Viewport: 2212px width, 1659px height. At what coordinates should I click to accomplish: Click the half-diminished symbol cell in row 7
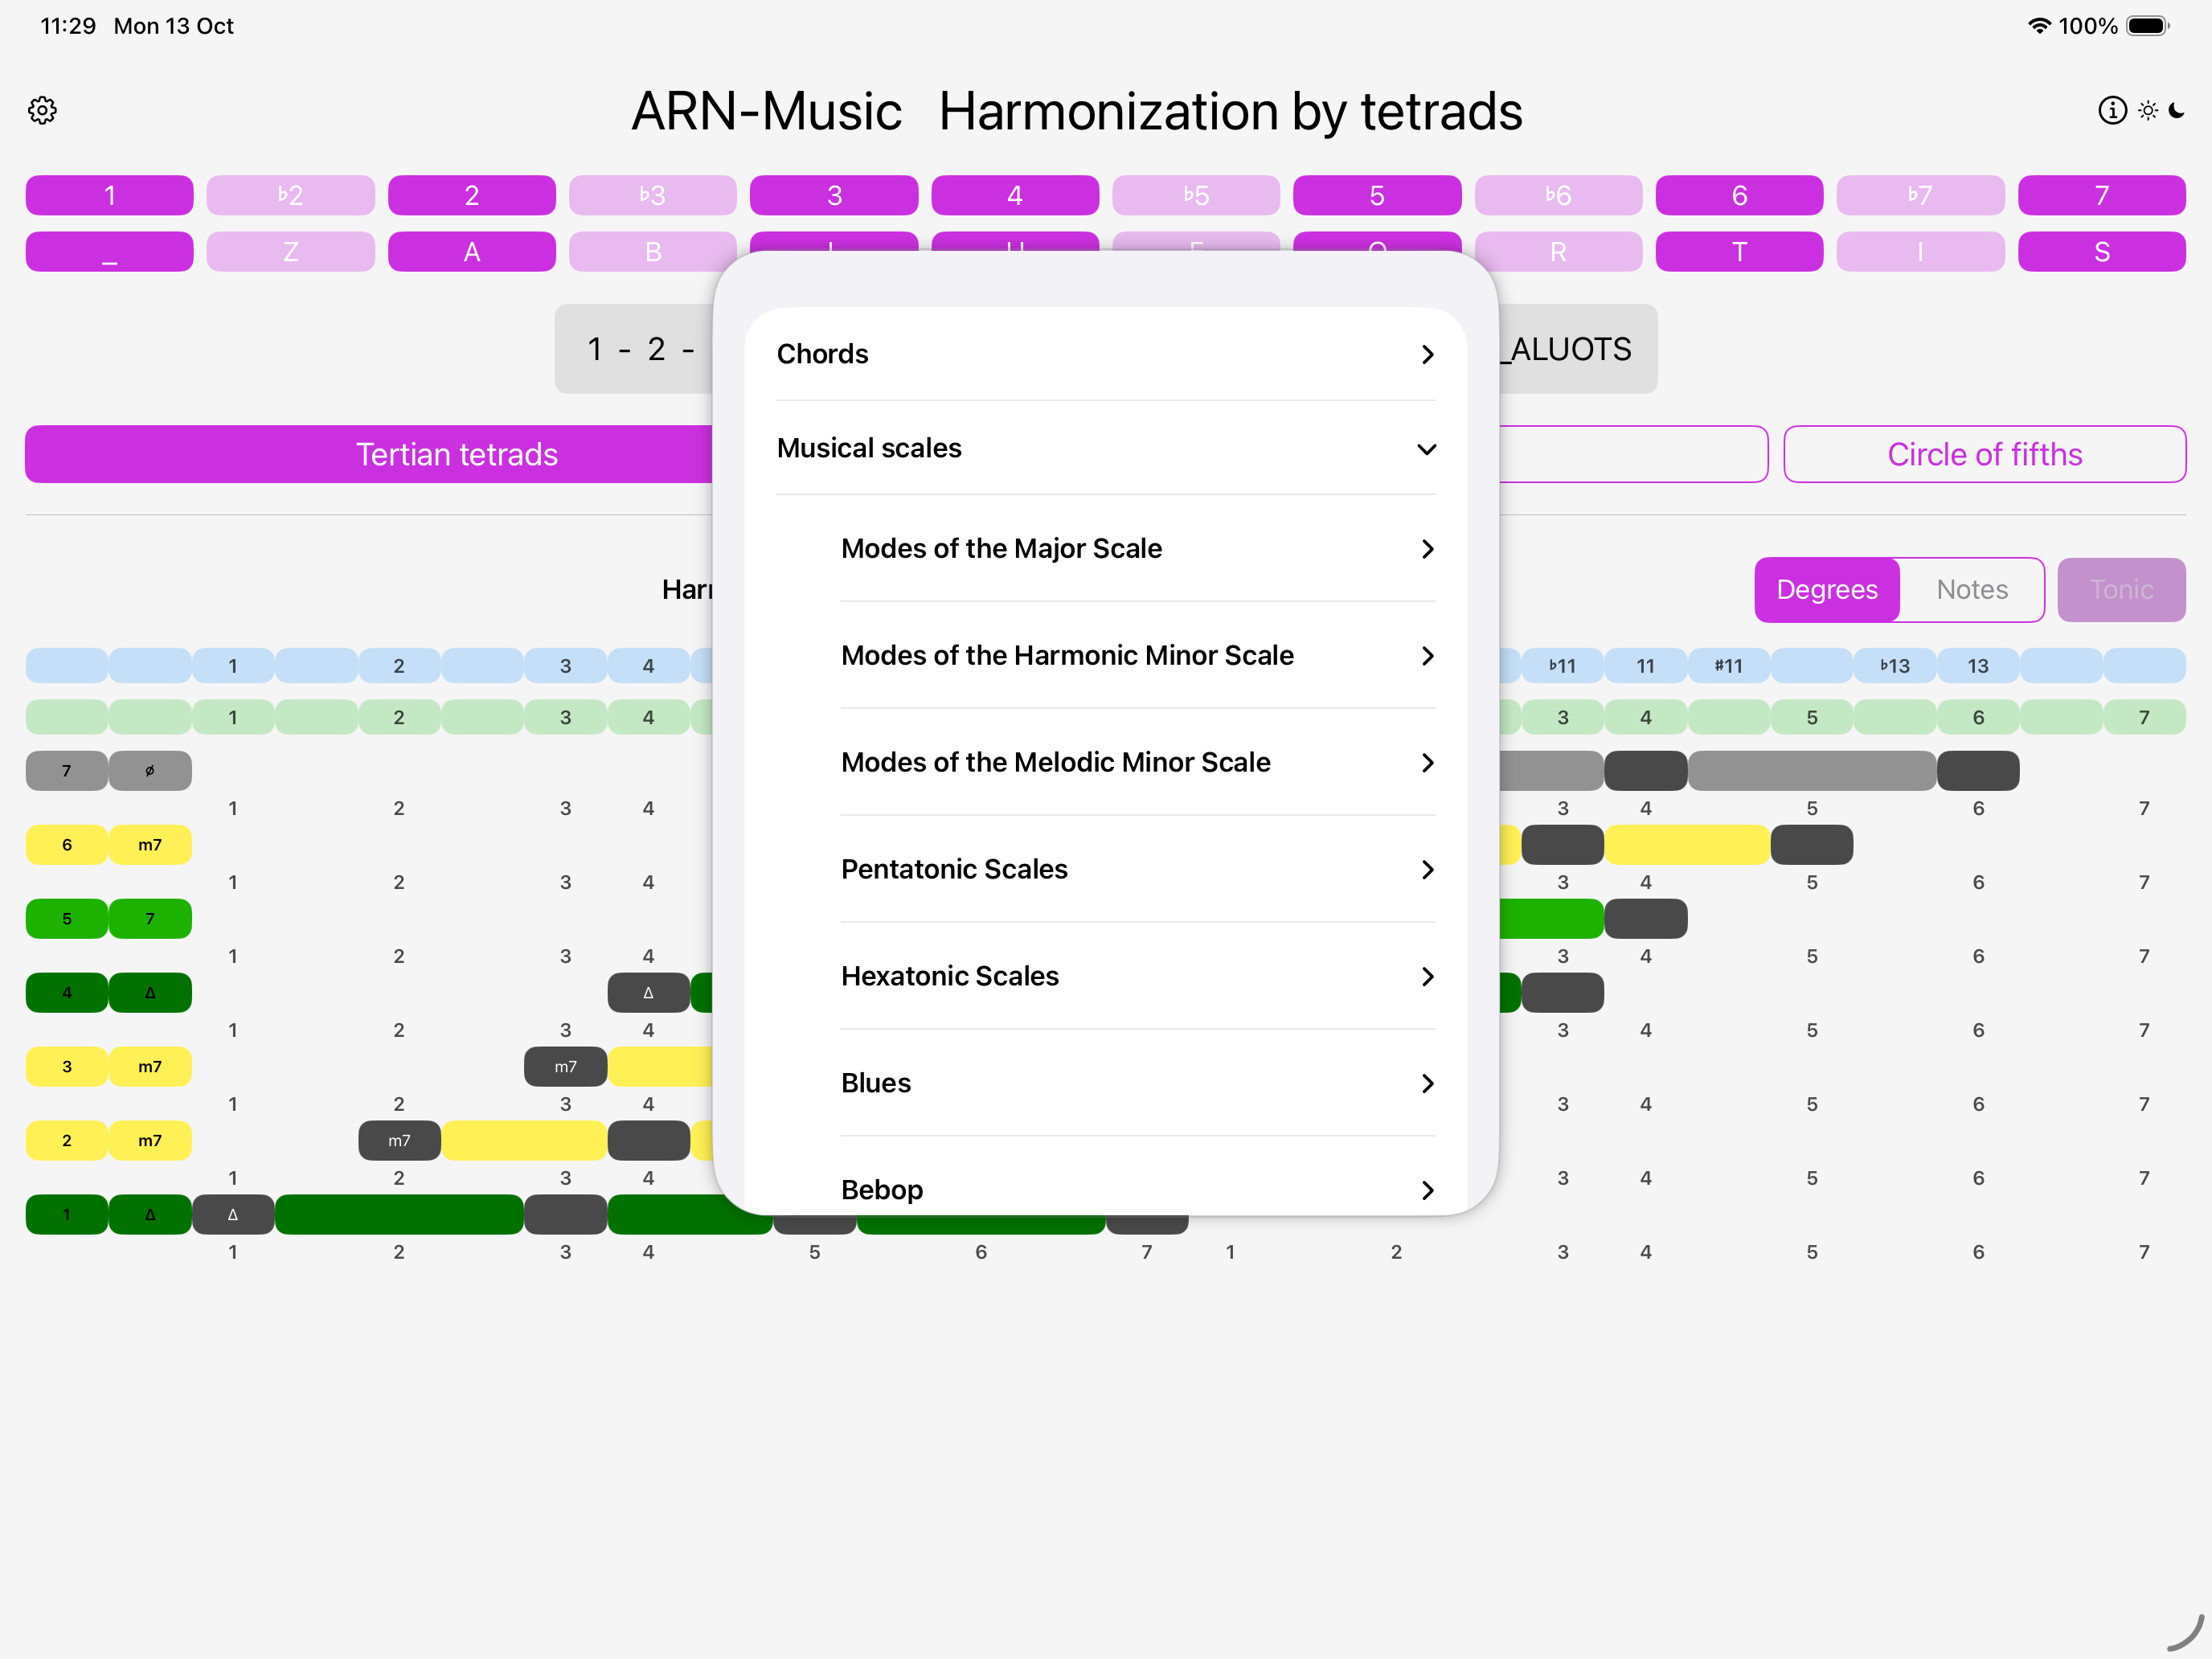point(150,771)
